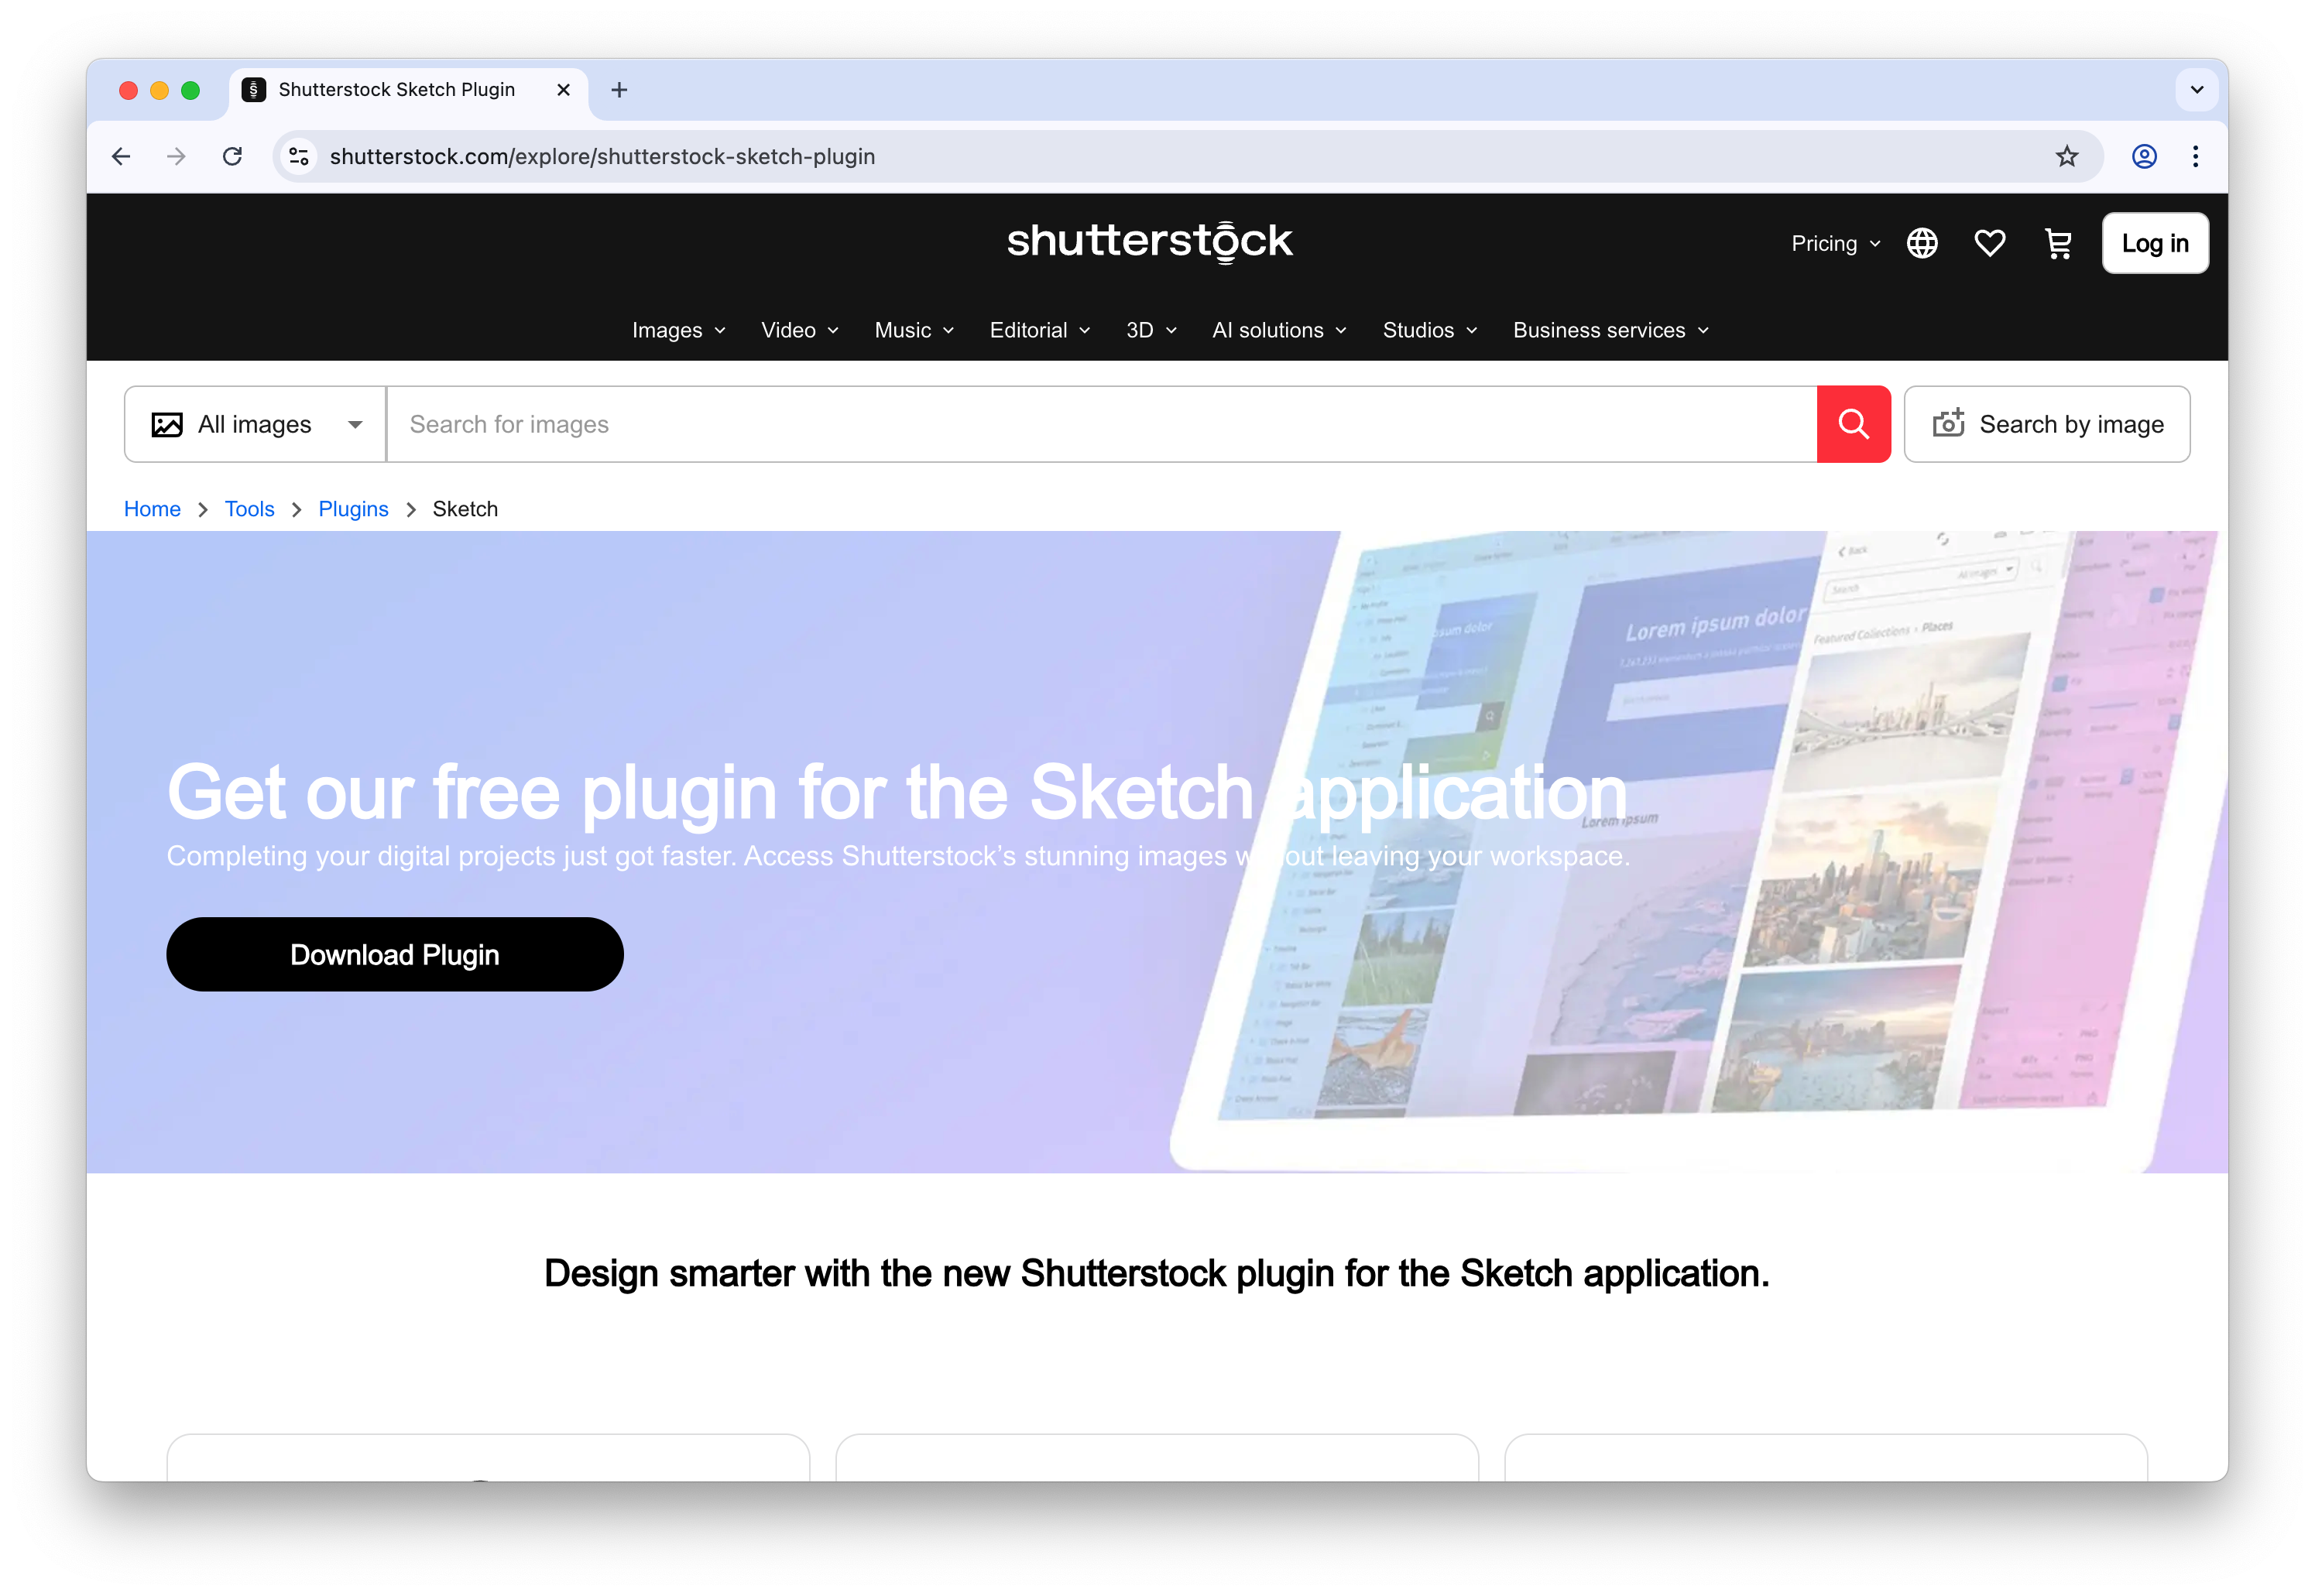Image resolution: width=2315 pixels, height=1596 pixels.
Task: Open the browser profile icon
Action: coord(2144,156)
